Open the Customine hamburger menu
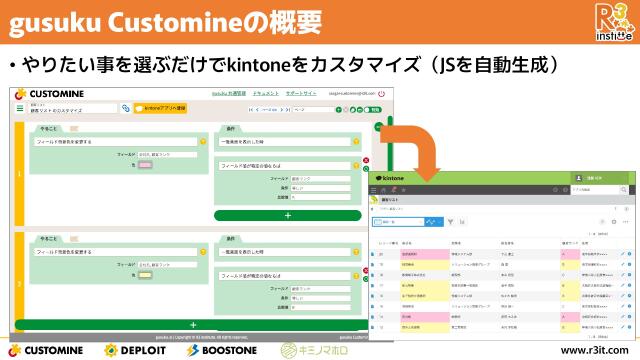640x360 pixels. tap(20, 109)
